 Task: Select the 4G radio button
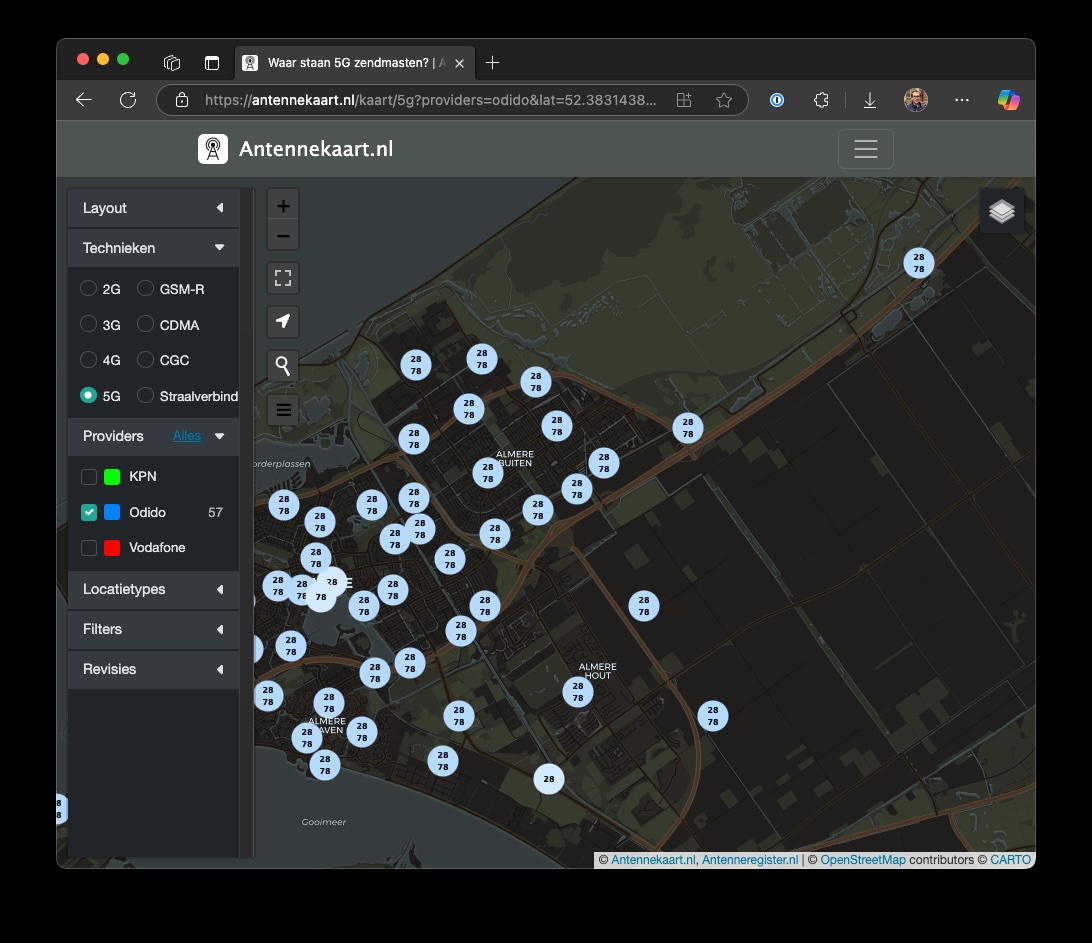[x=89, y=360]
